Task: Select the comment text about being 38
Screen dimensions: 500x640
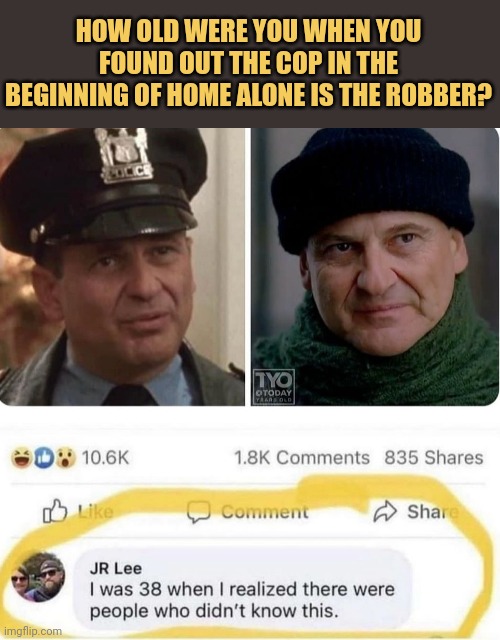Action: (242, 600)
